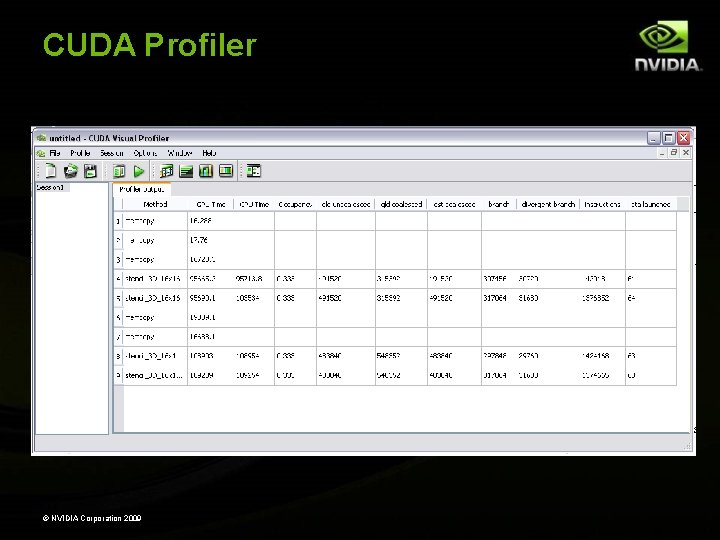This screenshot has height=540, width=720.
Task: Click CPU Time value in row 8
Action: coord(247,356)
